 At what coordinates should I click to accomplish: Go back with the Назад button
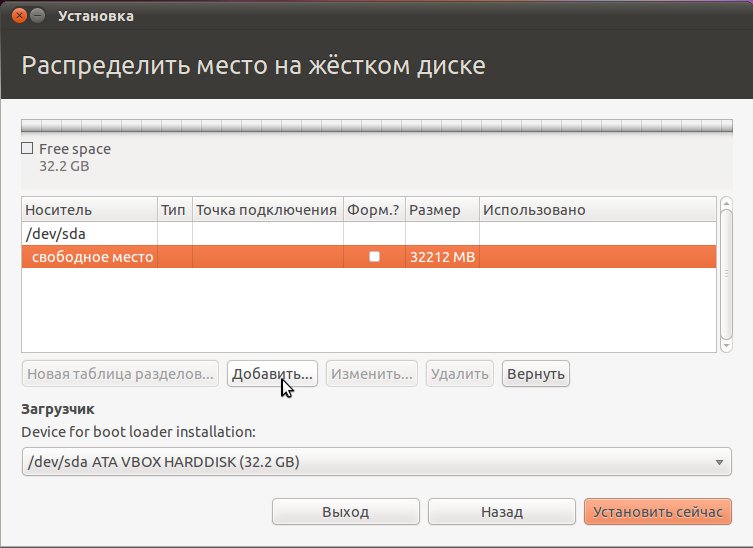(501, 512)
